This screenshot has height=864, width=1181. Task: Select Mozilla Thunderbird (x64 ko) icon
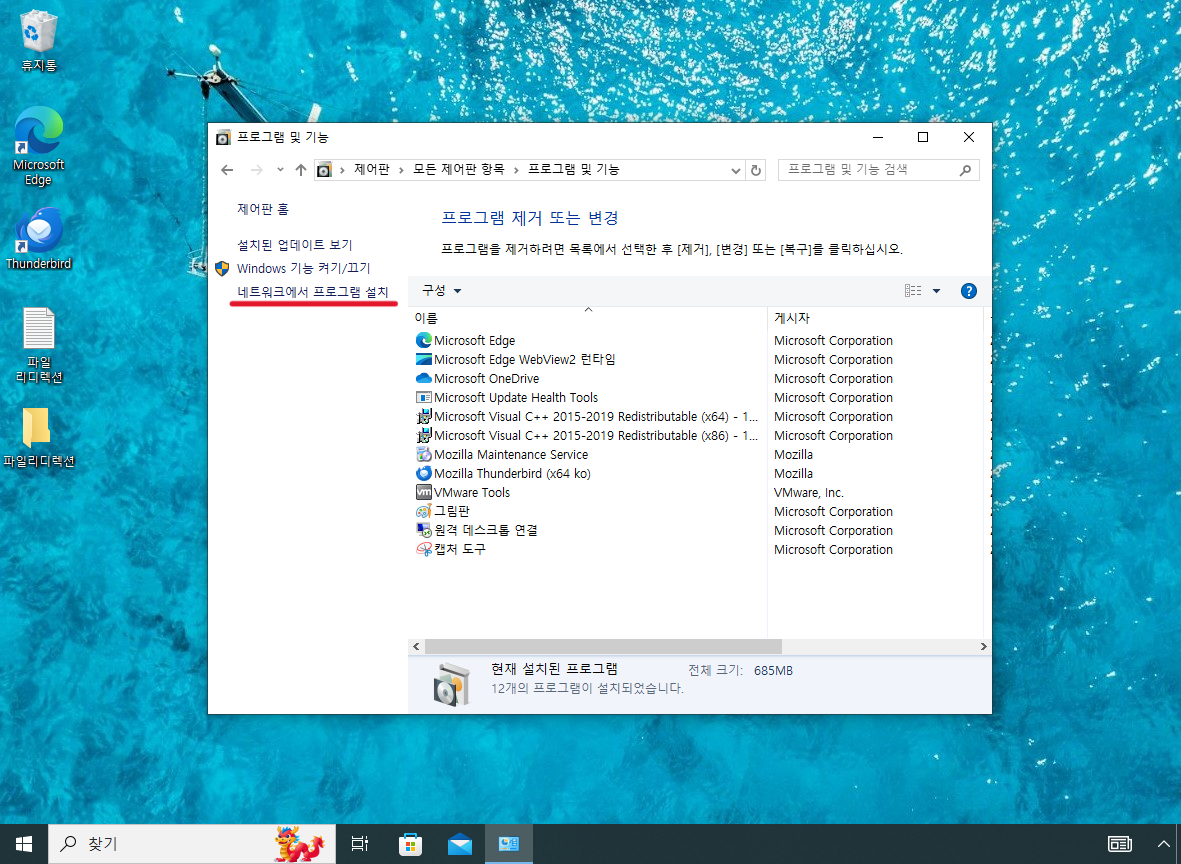tap(424, 473)
